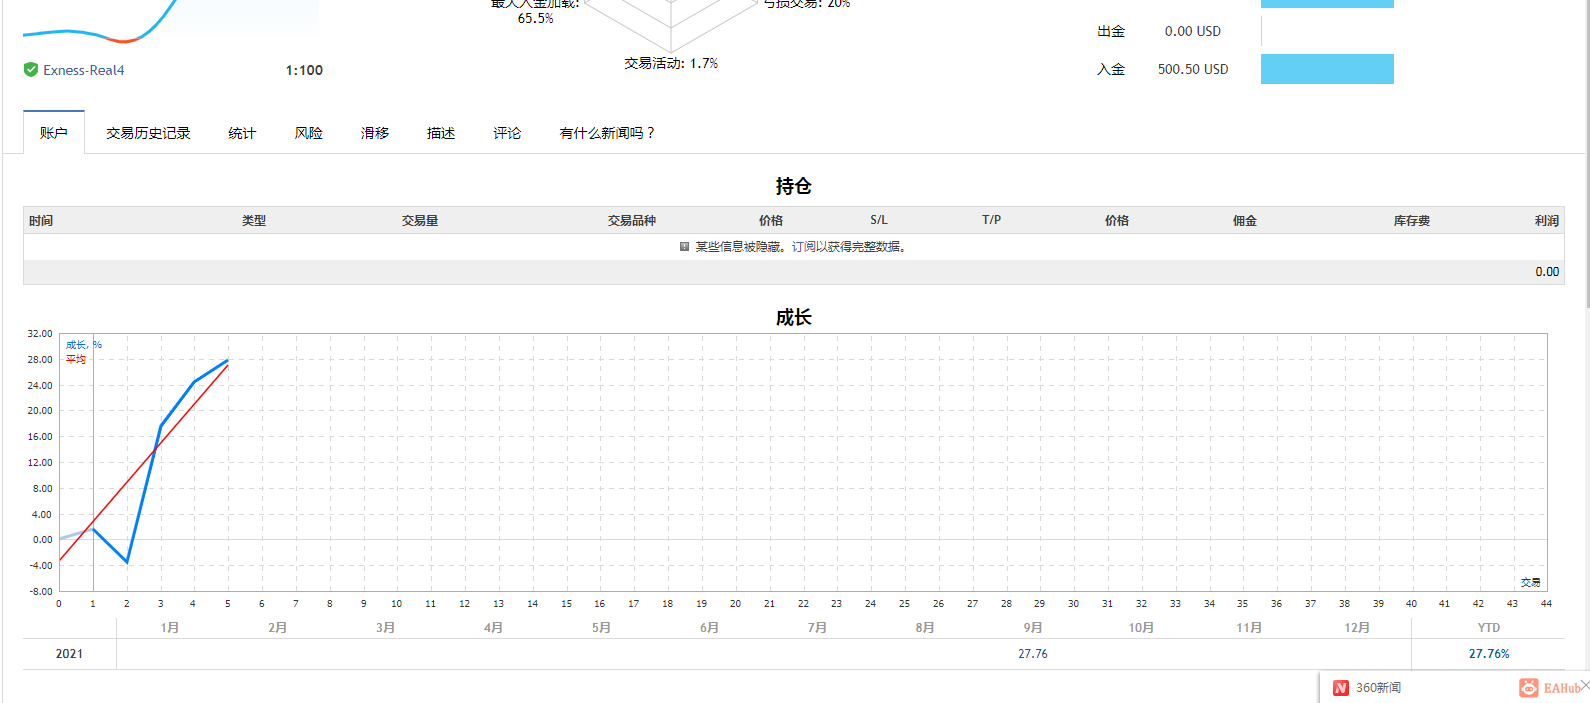Image resolution: width=1590 pixels, height=703 pixels.
Task: Click the S/L column header
Action: tap(879, 220)
